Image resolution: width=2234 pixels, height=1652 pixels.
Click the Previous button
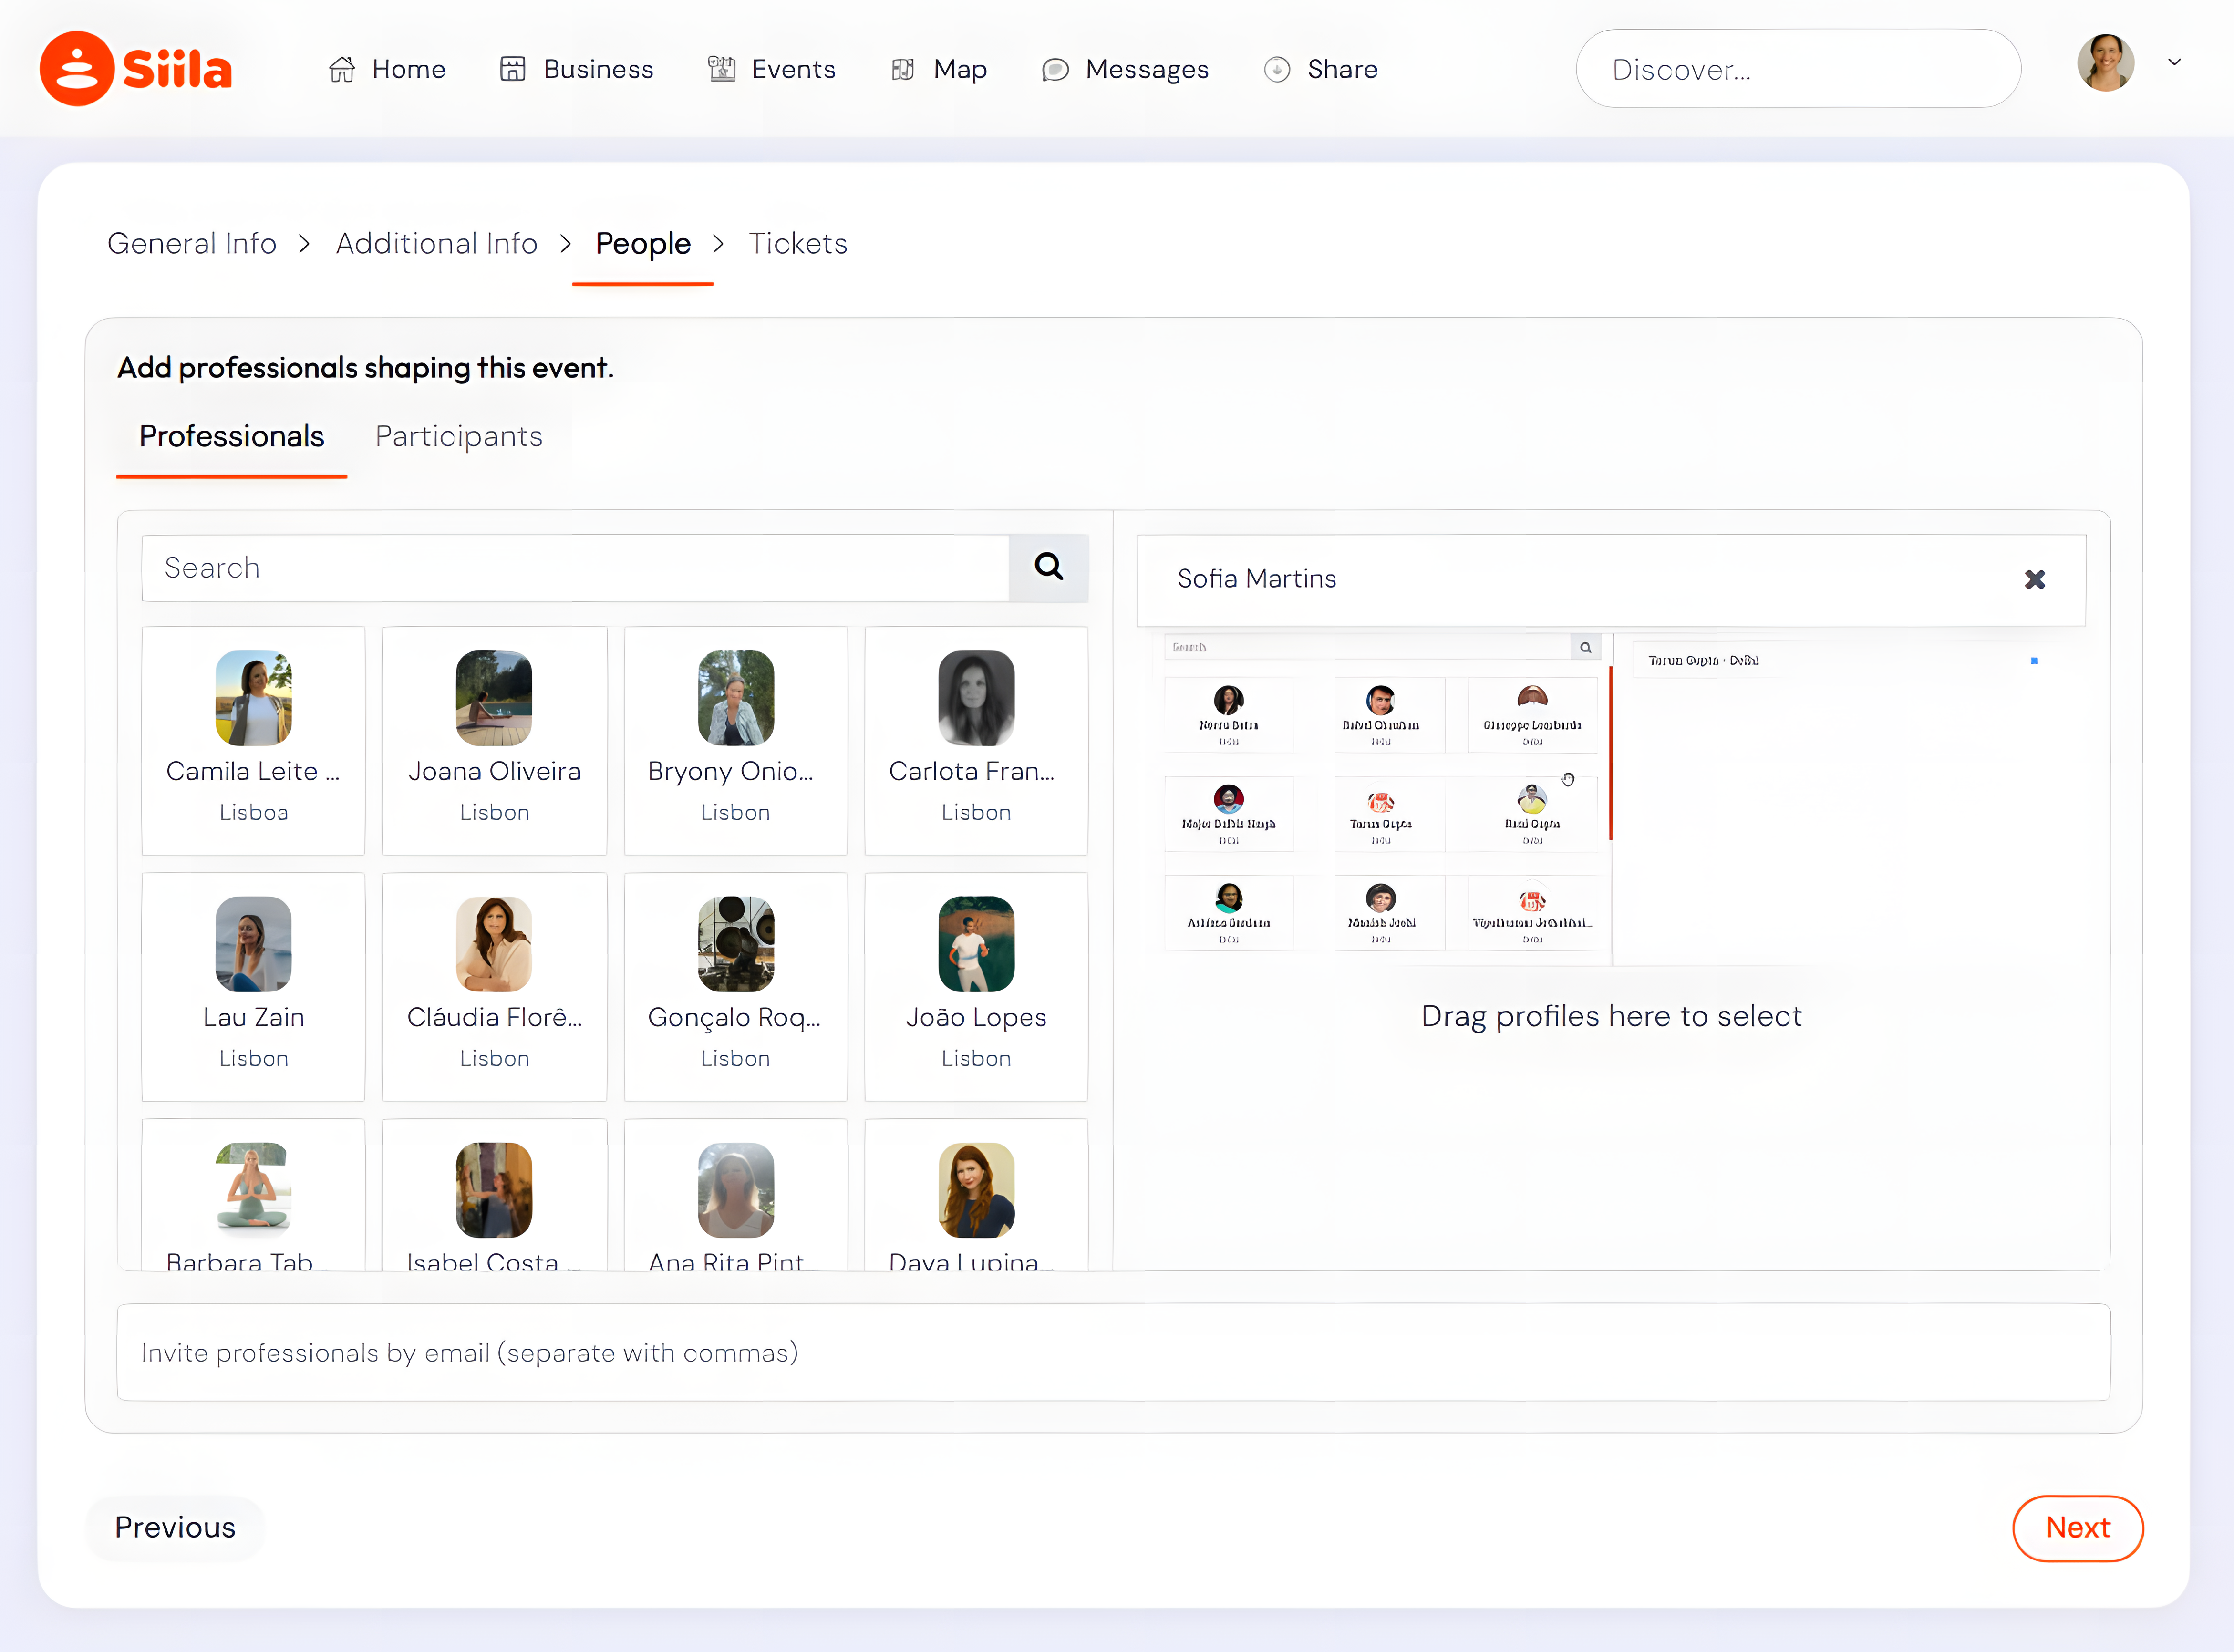(175, 1527)
